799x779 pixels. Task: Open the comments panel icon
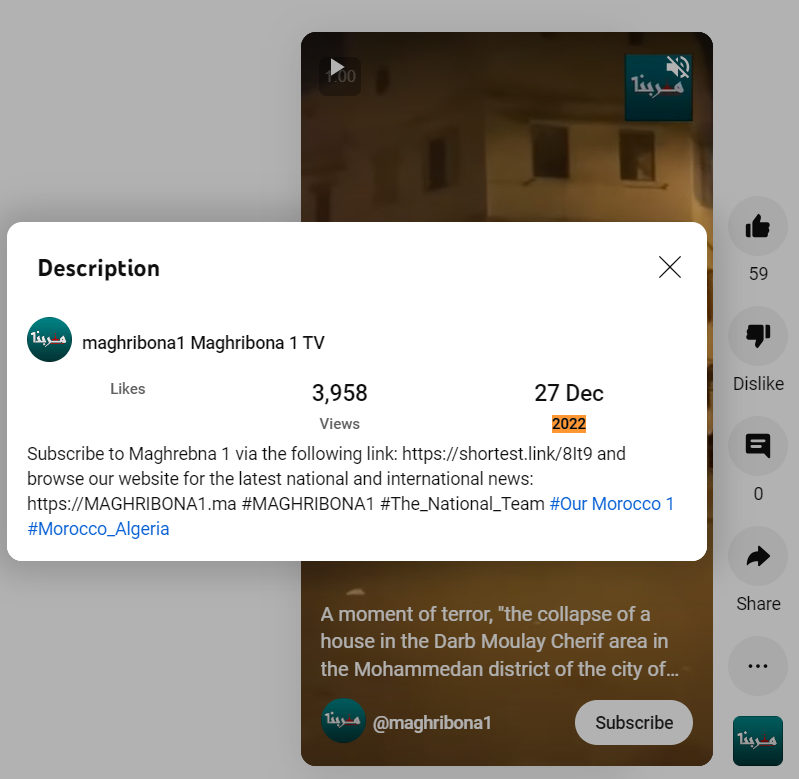758,446
